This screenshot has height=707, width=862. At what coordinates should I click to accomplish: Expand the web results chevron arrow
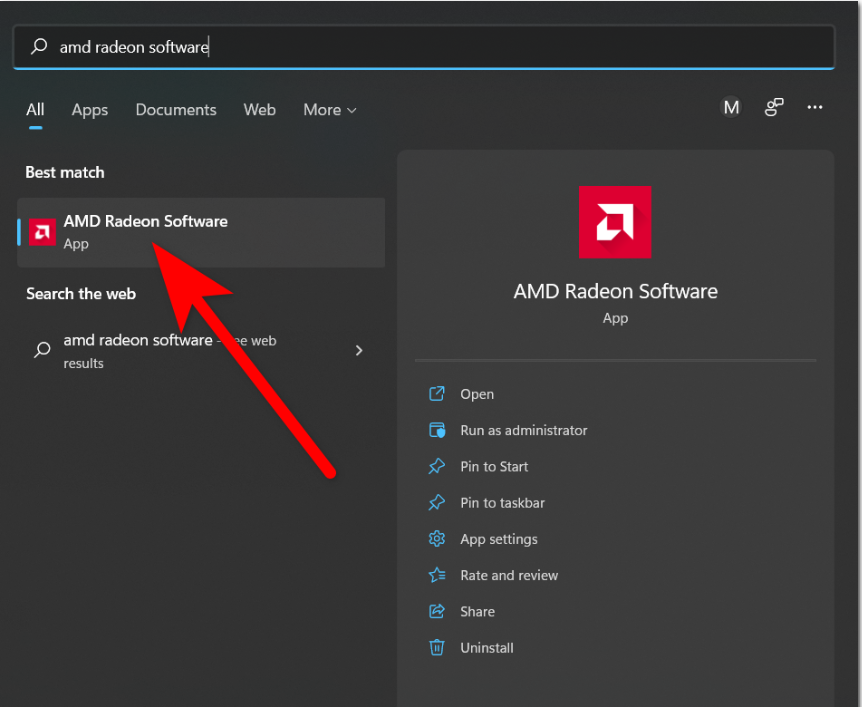coord(358,350)
